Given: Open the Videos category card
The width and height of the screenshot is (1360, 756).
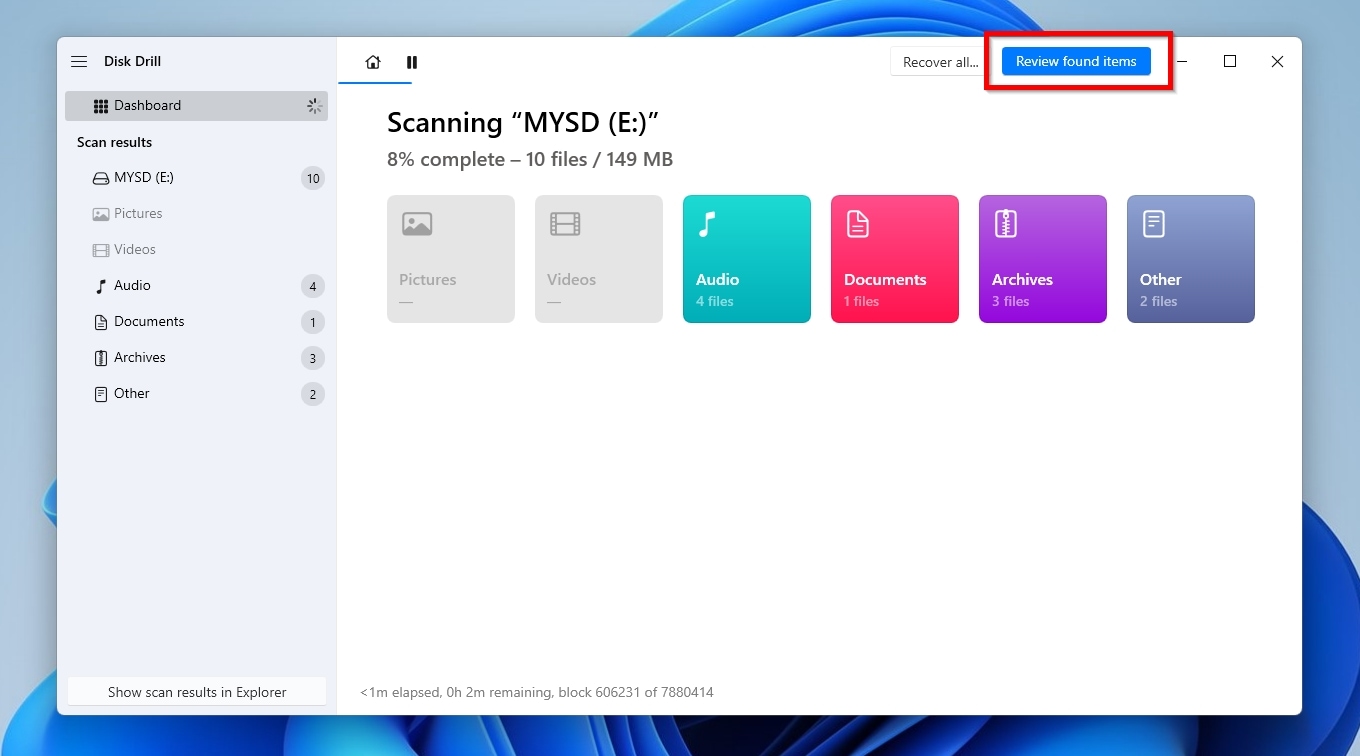Looking at the screenshot, I should 599,259.
